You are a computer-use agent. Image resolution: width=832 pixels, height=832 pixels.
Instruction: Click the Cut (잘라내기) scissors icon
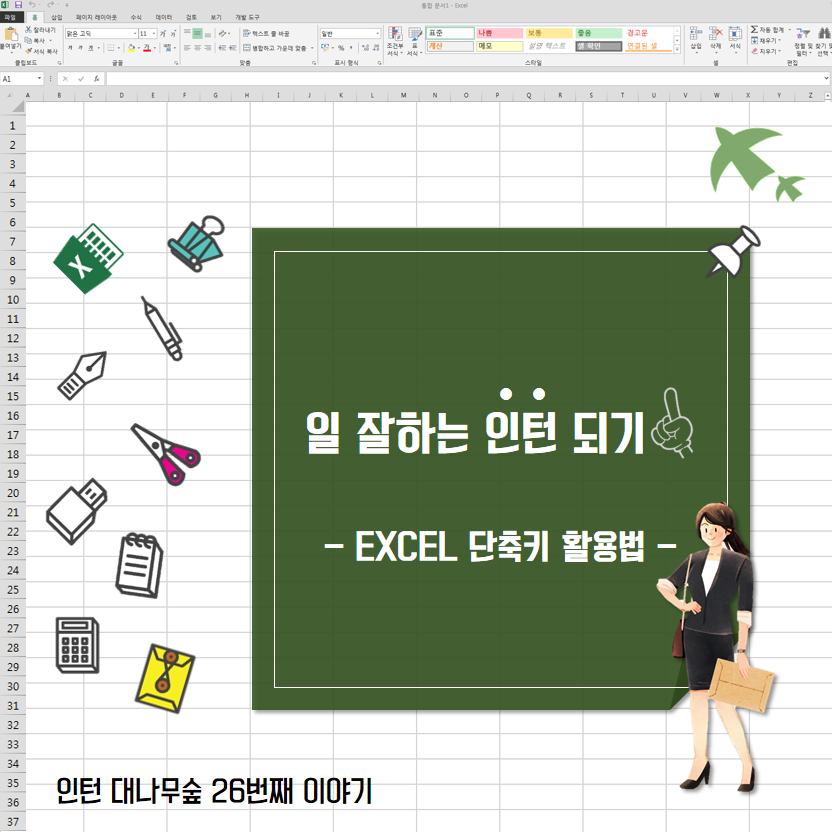coord(29,31)
